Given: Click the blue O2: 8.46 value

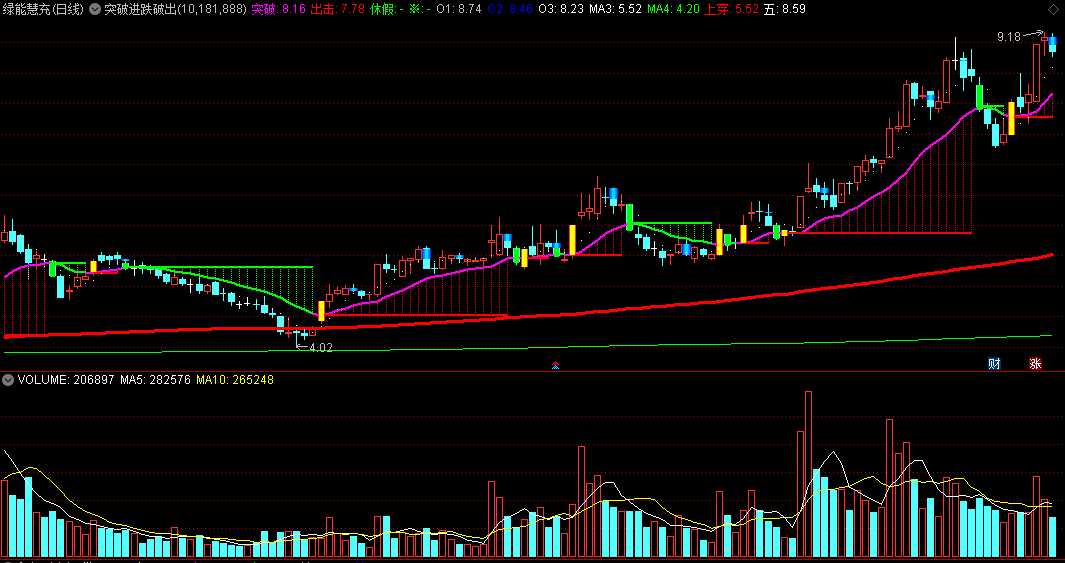Looking at the screenshot, I should click(509, 10).
